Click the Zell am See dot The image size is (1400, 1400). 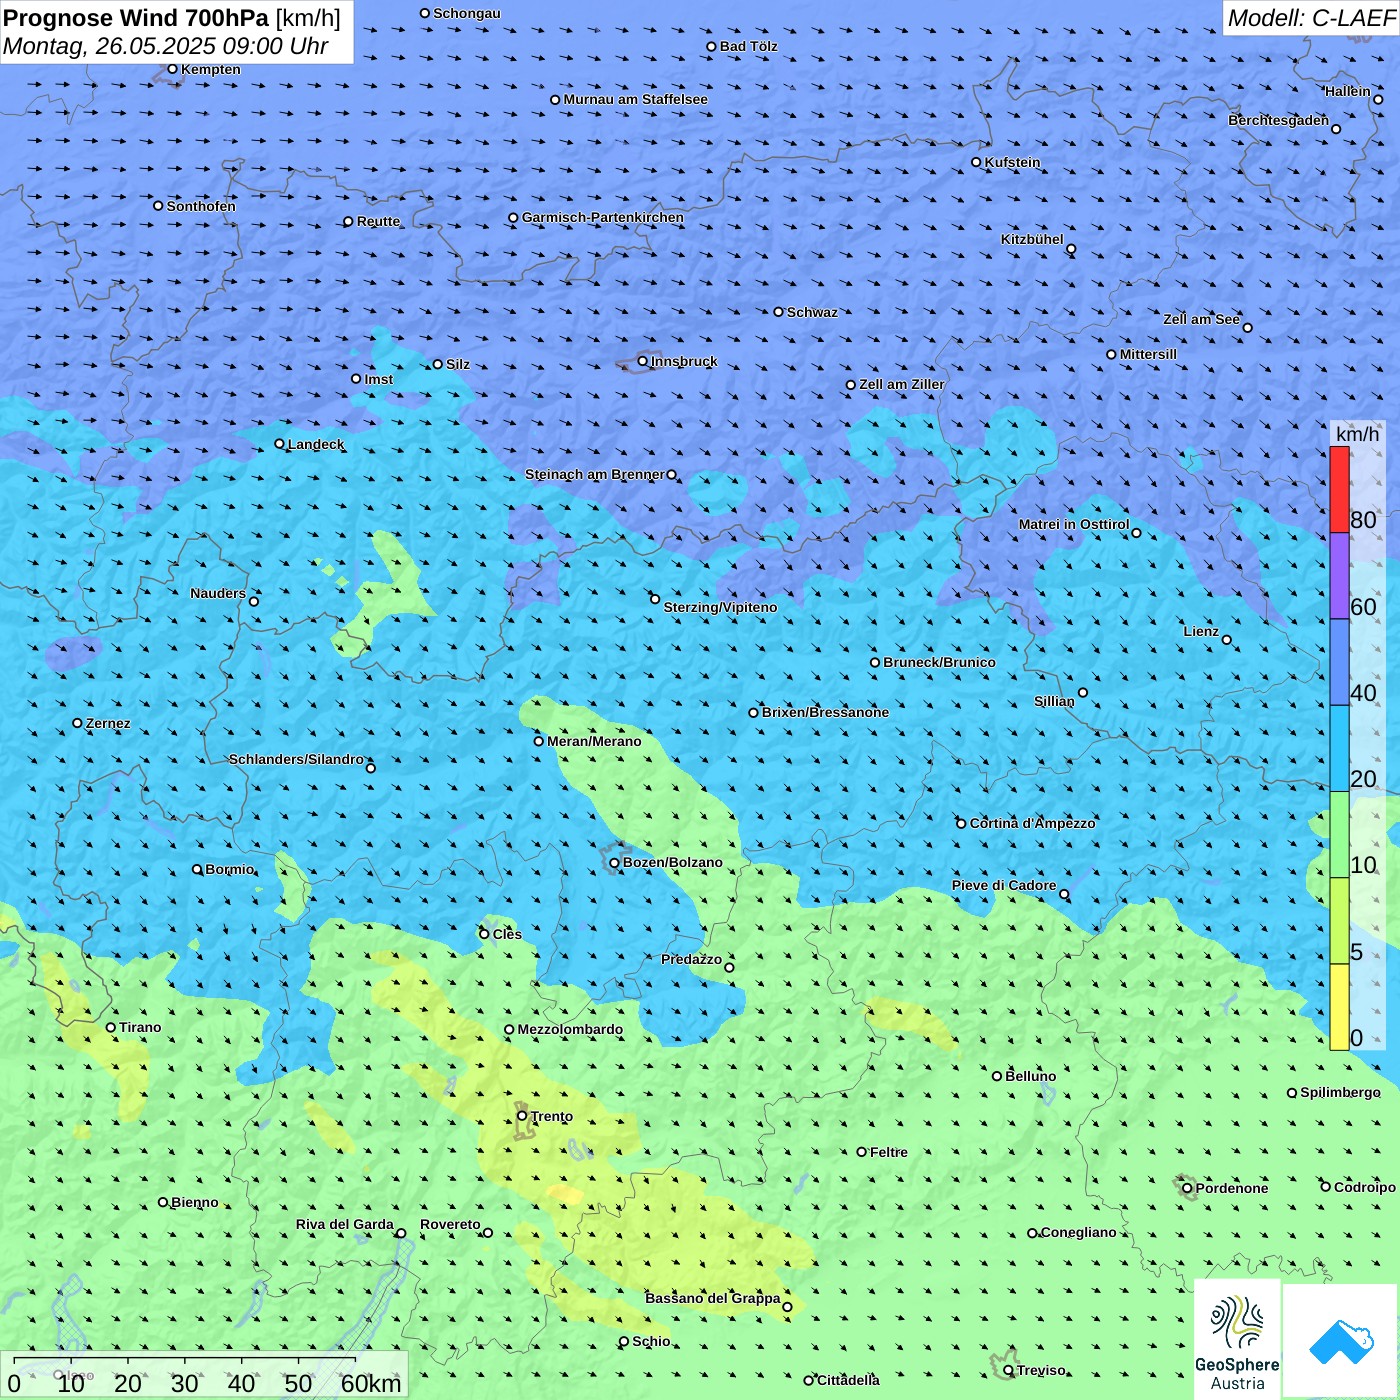[1247, 327]
